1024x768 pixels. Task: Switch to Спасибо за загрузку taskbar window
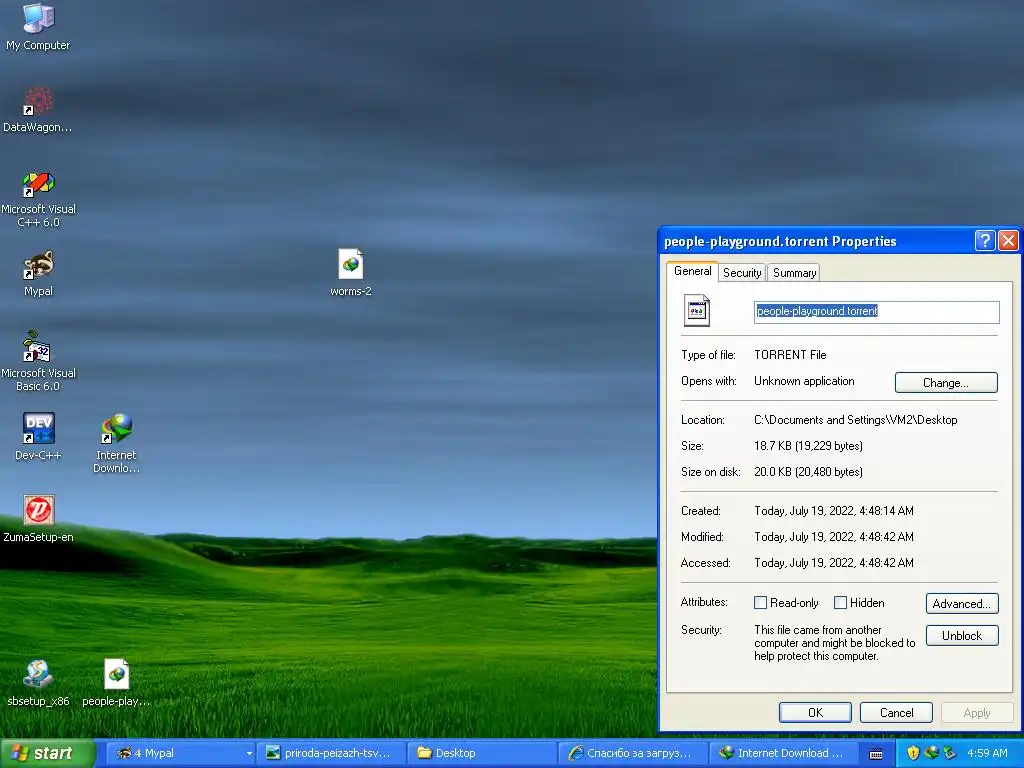(x=633, y=753)
